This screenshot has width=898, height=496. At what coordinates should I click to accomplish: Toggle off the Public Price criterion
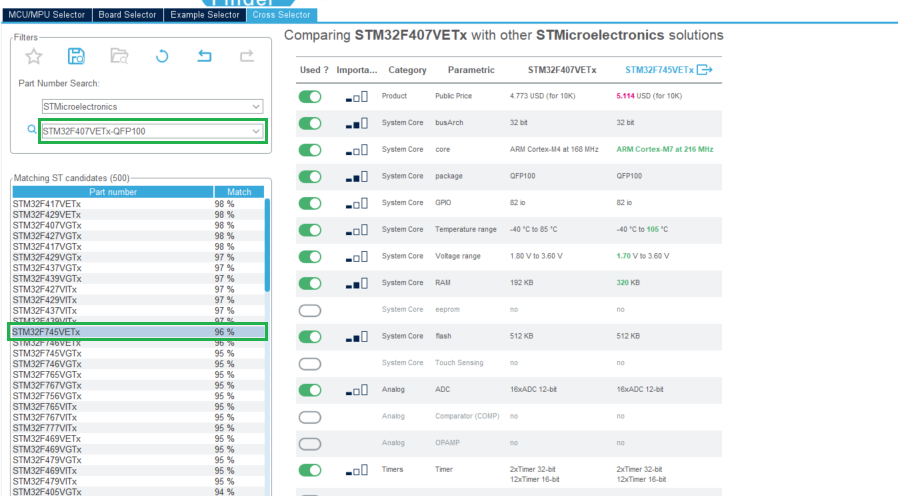click(310, 97)
